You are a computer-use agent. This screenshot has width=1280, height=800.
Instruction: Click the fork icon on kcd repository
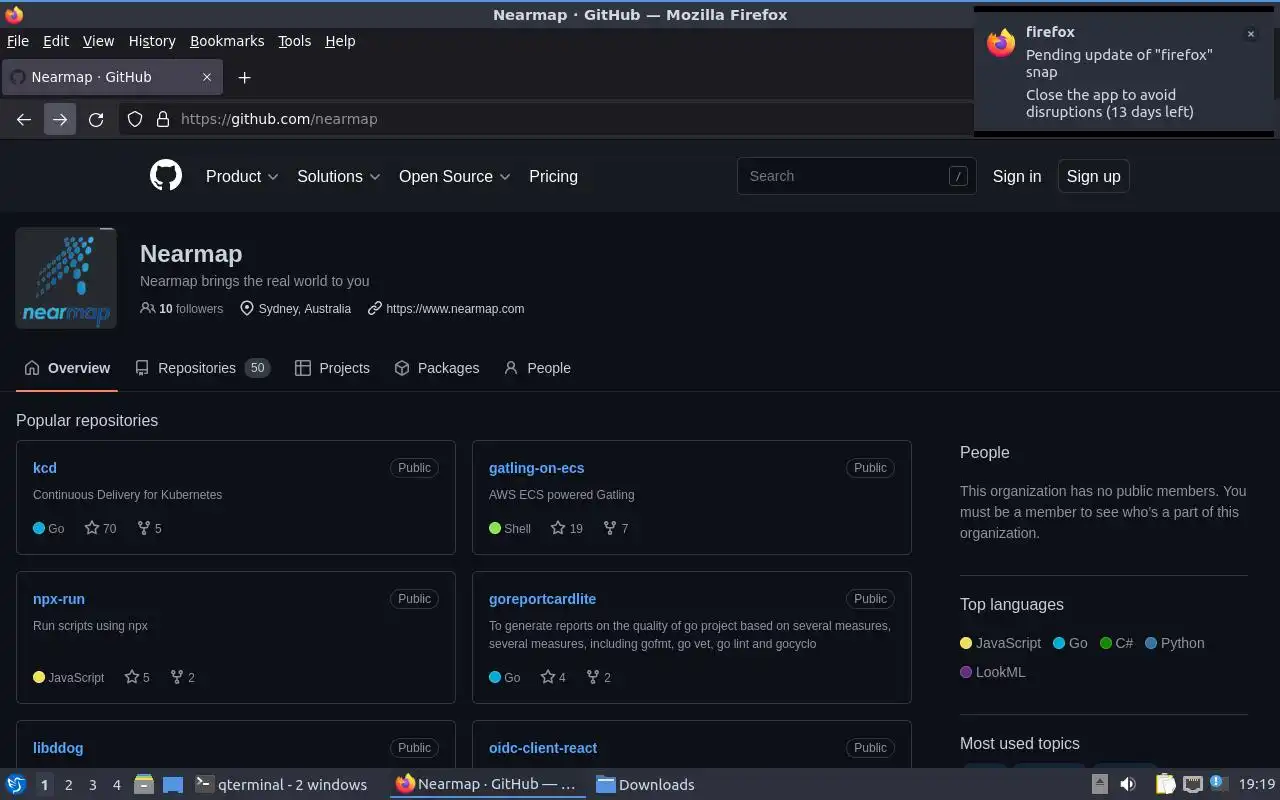click(143, 528)
